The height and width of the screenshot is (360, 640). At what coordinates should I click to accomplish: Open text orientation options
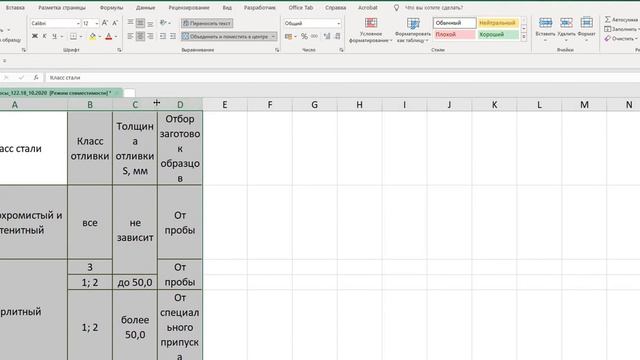[x=165, y=23]
